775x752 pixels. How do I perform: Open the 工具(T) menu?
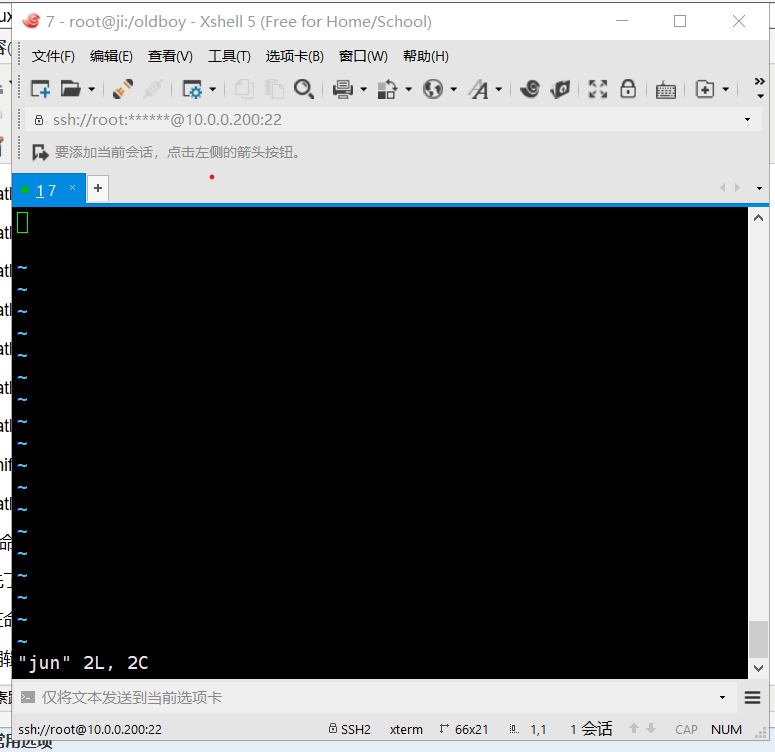point(229,56)
